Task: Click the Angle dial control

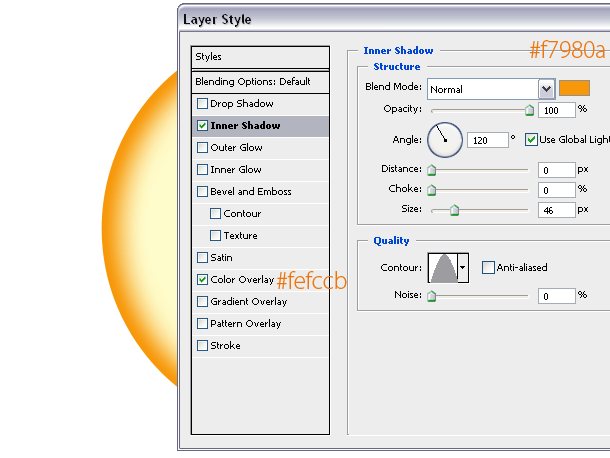Action: point(445,140)
